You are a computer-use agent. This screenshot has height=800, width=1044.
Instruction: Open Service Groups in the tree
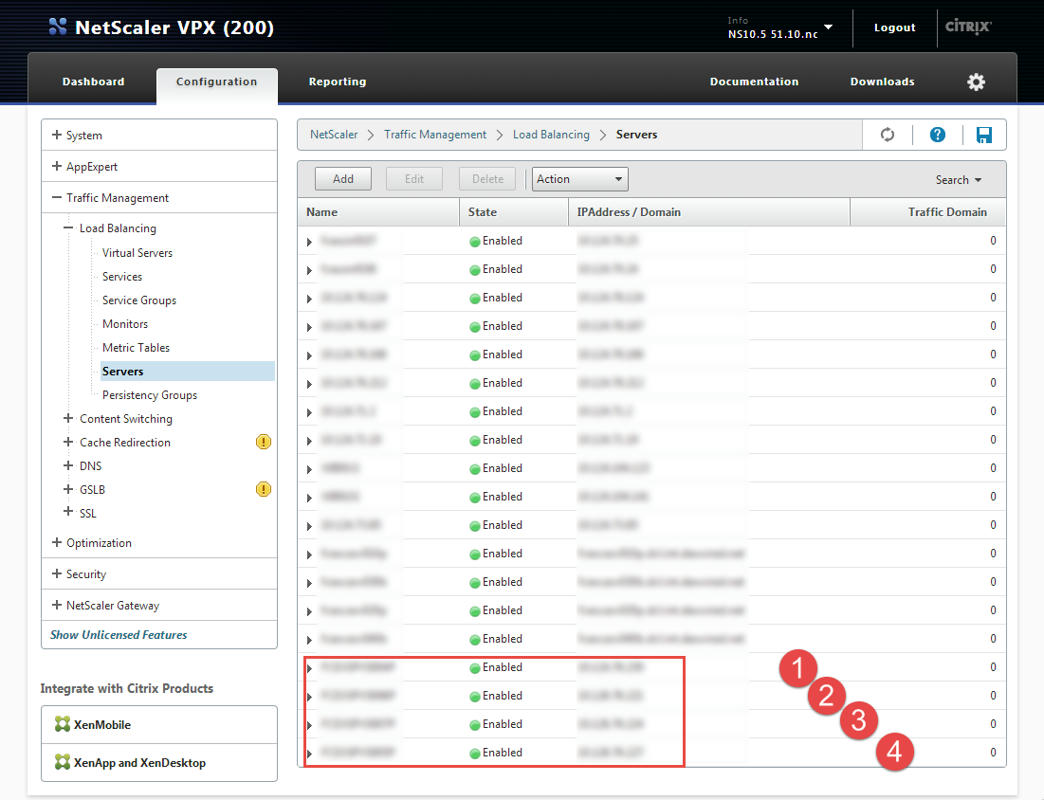pos(139,300)
